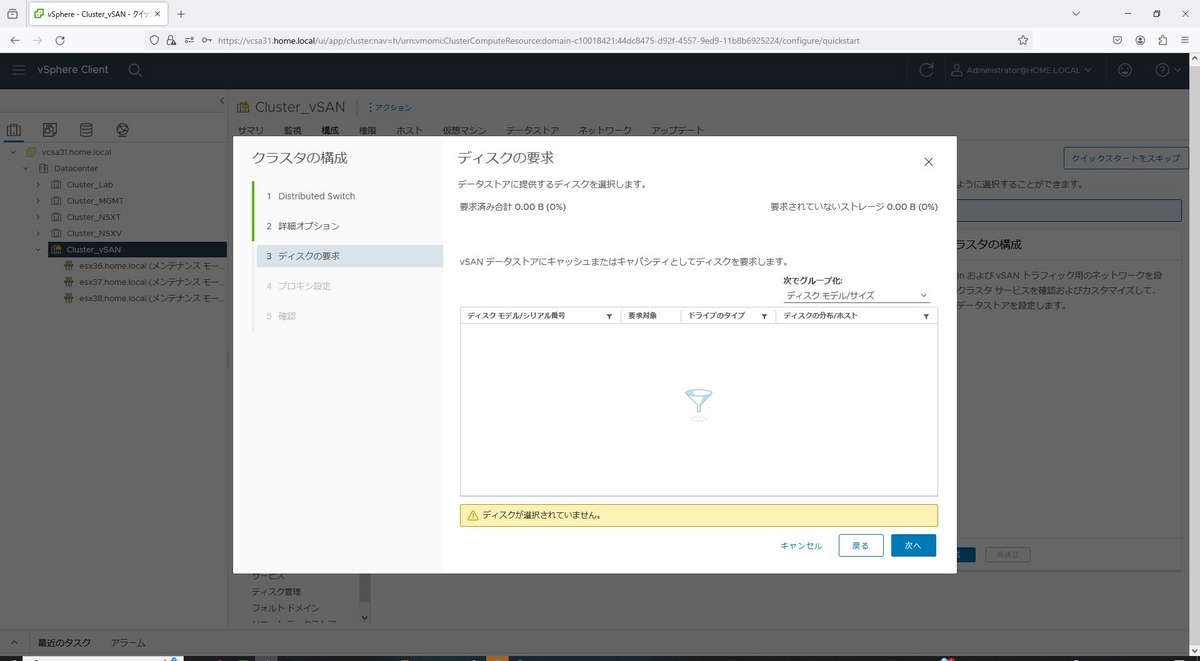Viewport: 1200px width, 661px height.
Task: Filter the ドライブのタイプ column
Action: tap(764, 316)
